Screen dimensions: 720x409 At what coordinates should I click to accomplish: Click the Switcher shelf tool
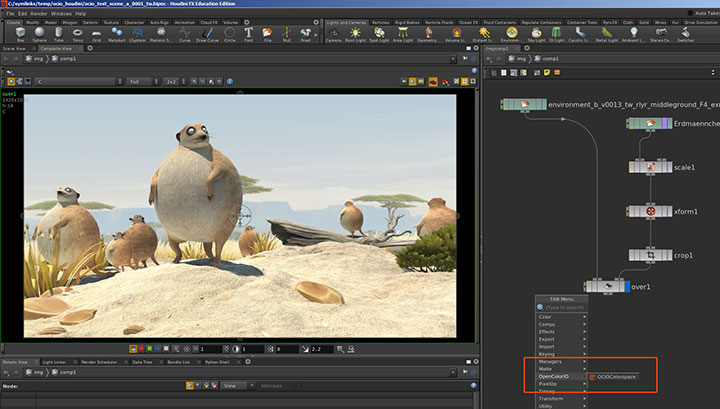click(x=686, y=34)
